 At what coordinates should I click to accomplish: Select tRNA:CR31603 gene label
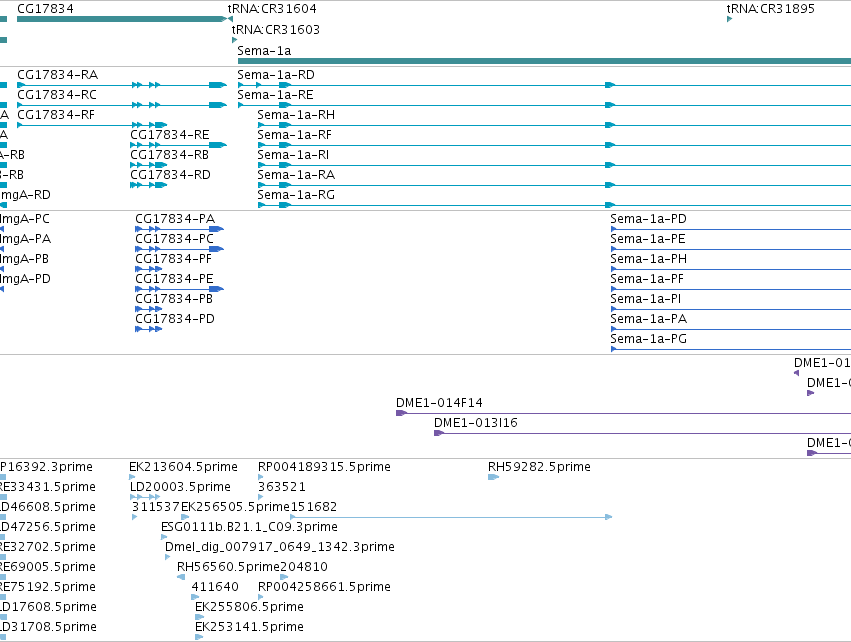point(276,29)
